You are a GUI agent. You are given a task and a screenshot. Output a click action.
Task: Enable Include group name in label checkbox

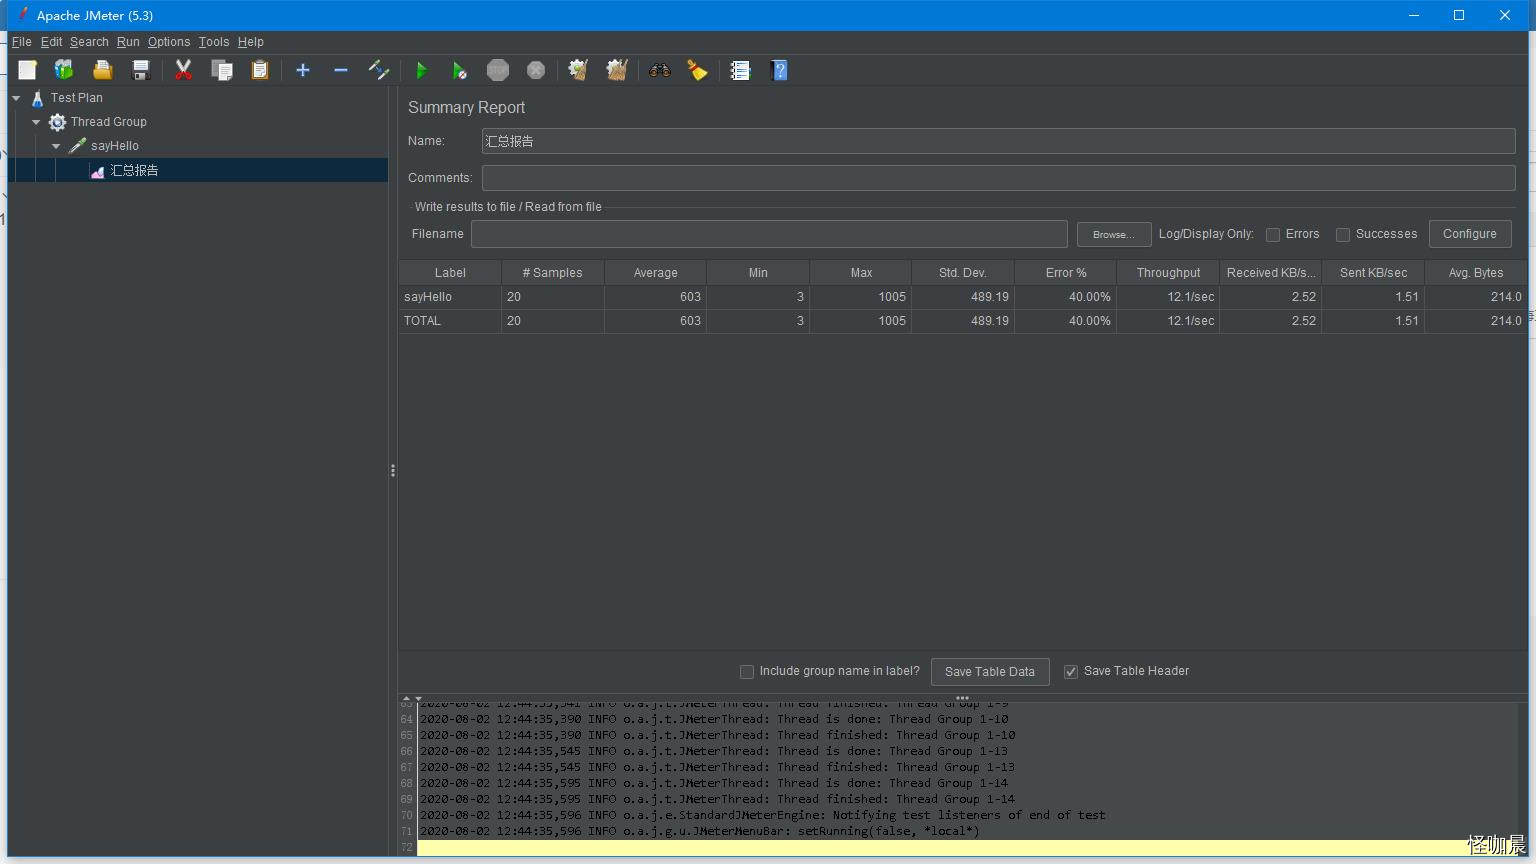[x=747, y=671]
